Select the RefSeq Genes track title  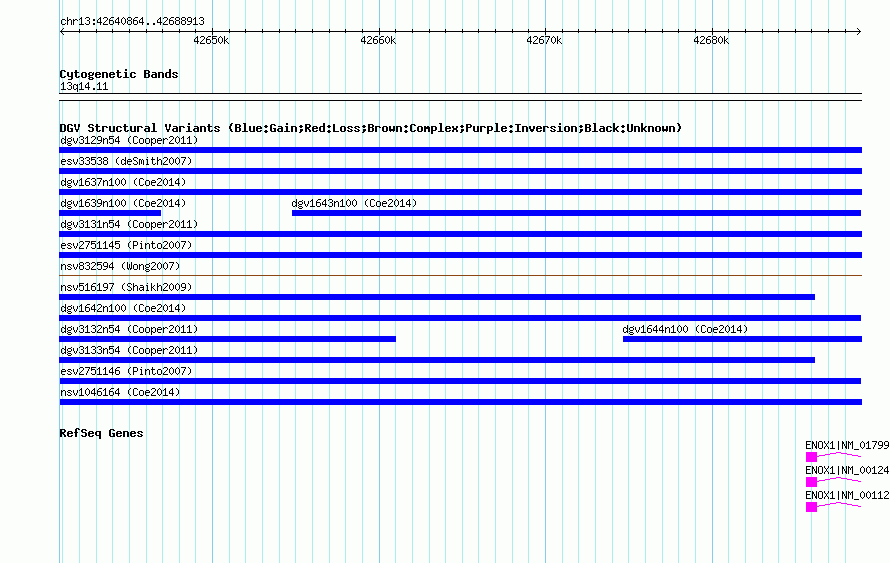tap(101, 433)
